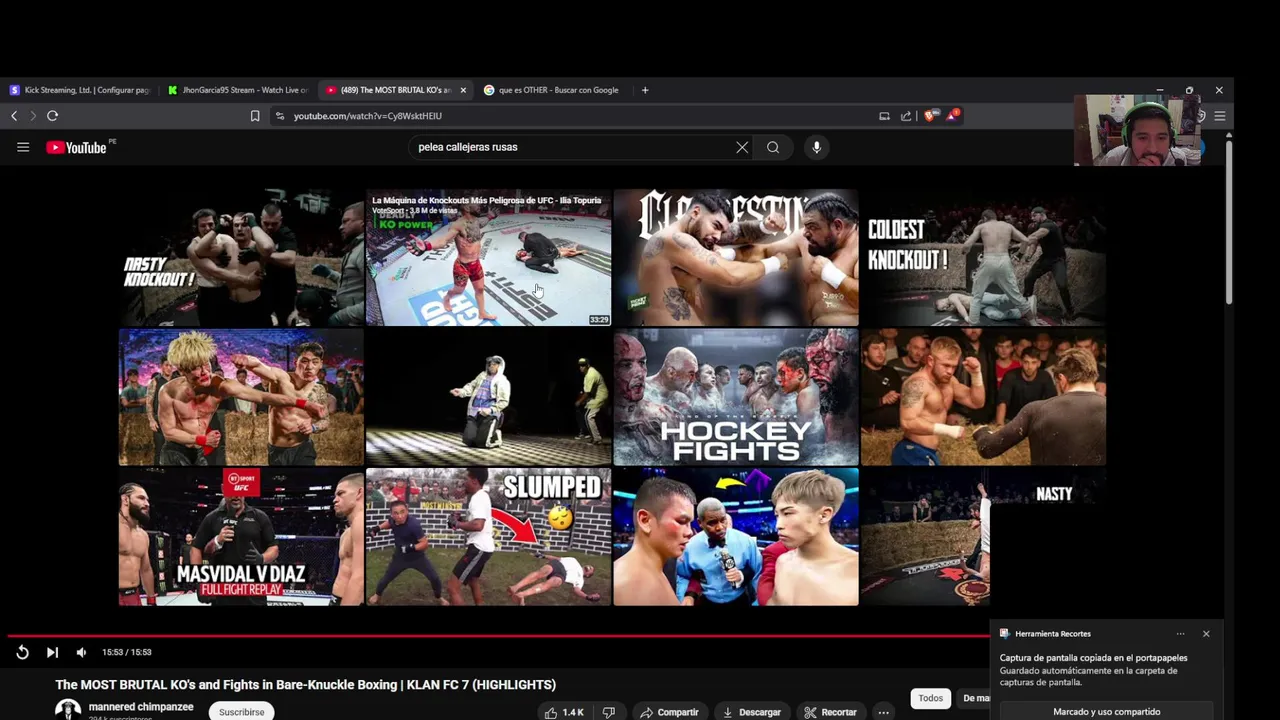This screenshot has width=1280, height=720.
Task: Open the YouTube hamburger guide menu
Action: click(23, 147)
